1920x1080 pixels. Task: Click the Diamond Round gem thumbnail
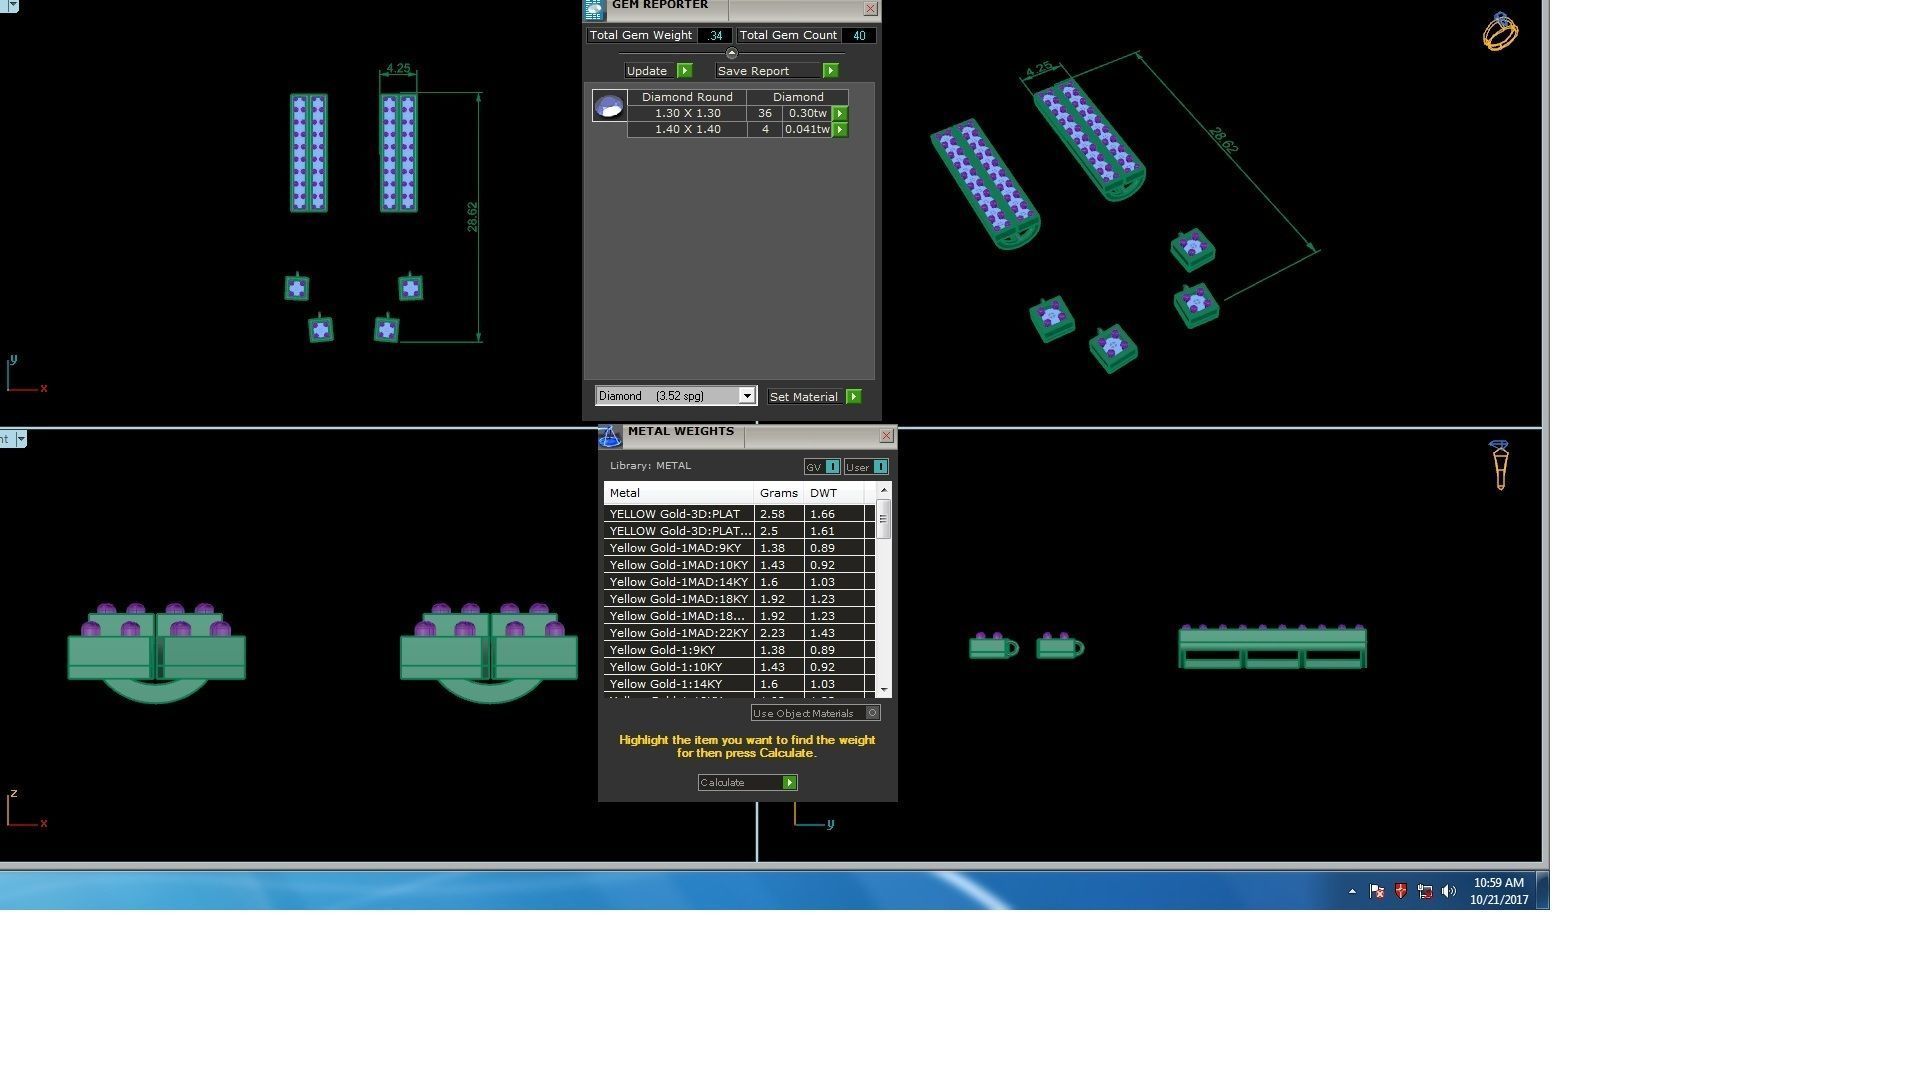[x=609, y=106]
